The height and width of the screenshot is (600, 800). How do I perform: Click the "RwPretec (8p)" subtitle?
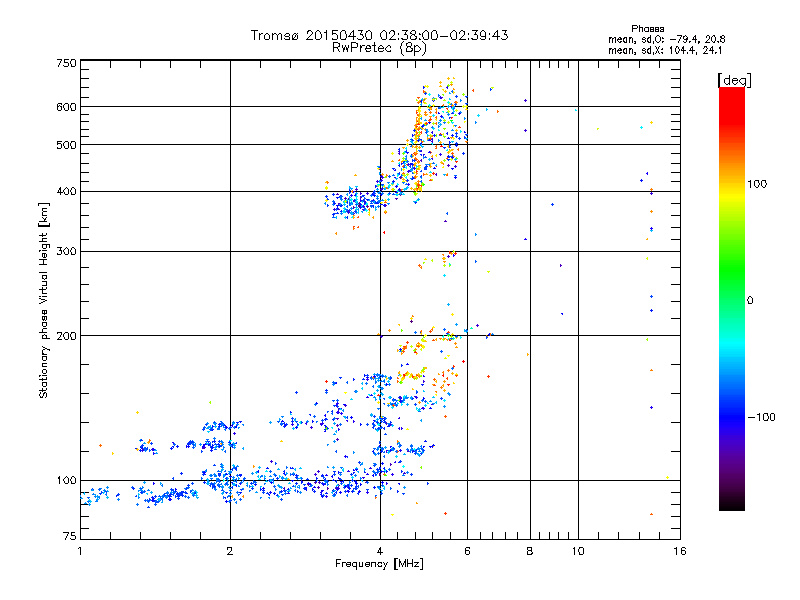(x=379, y=48)
